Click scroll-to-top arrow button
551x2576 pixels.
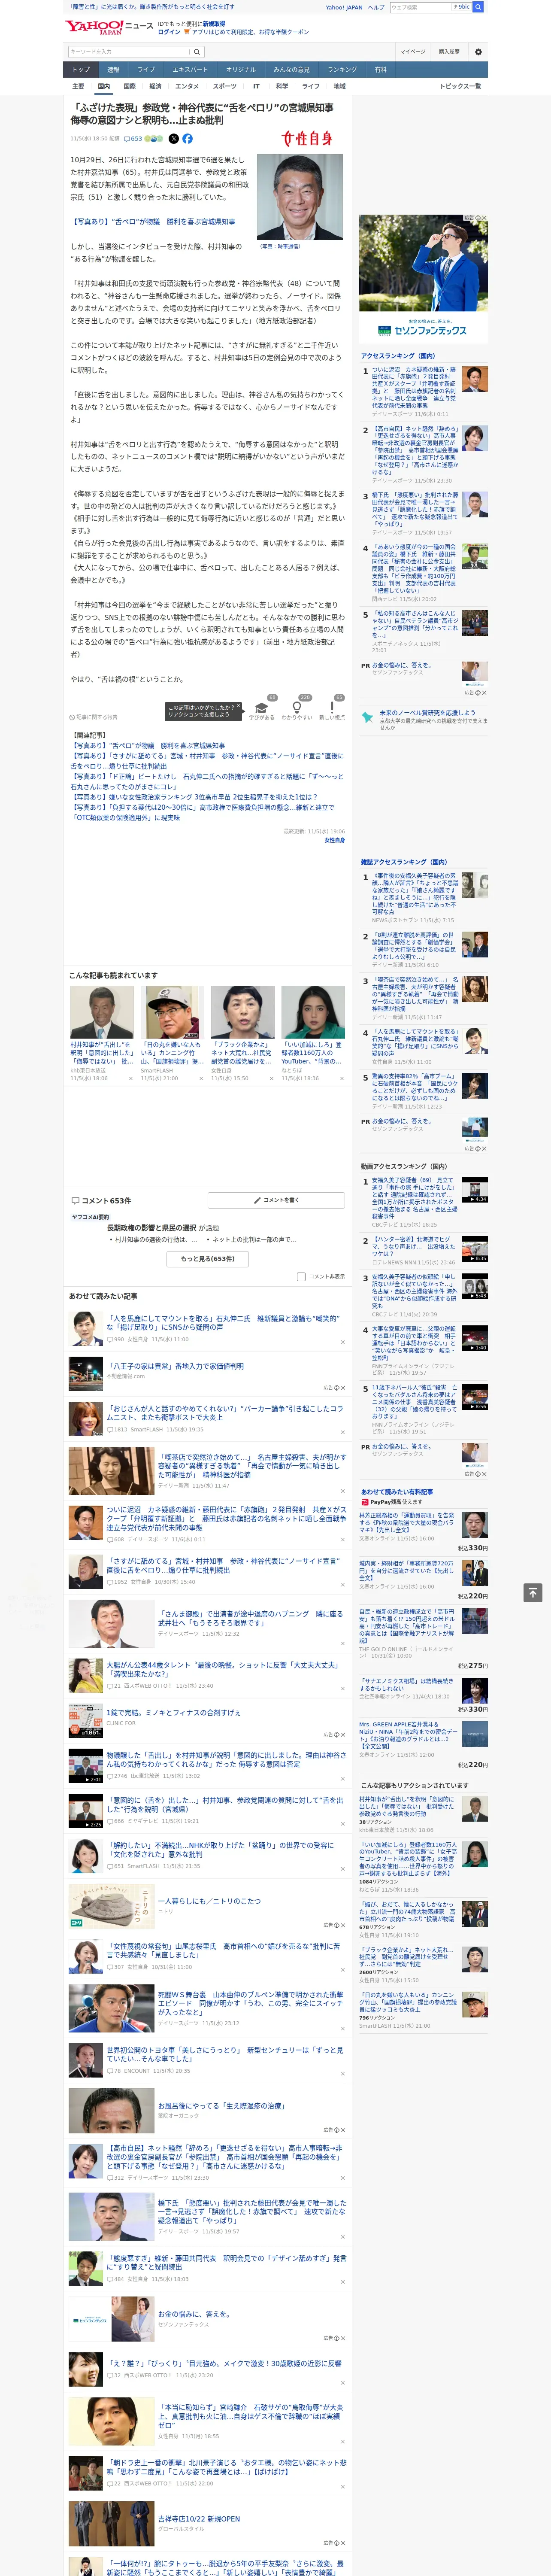[x=533, y=1593]
